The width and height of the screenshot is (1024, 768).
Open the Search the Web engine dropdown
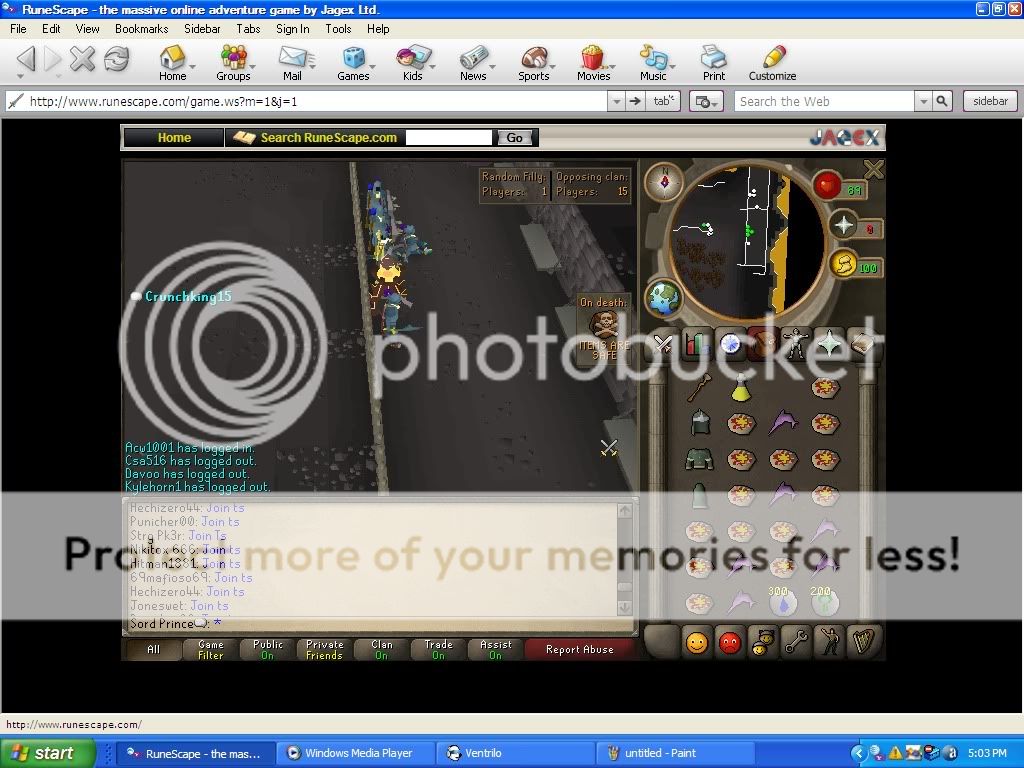pos(922,101)
